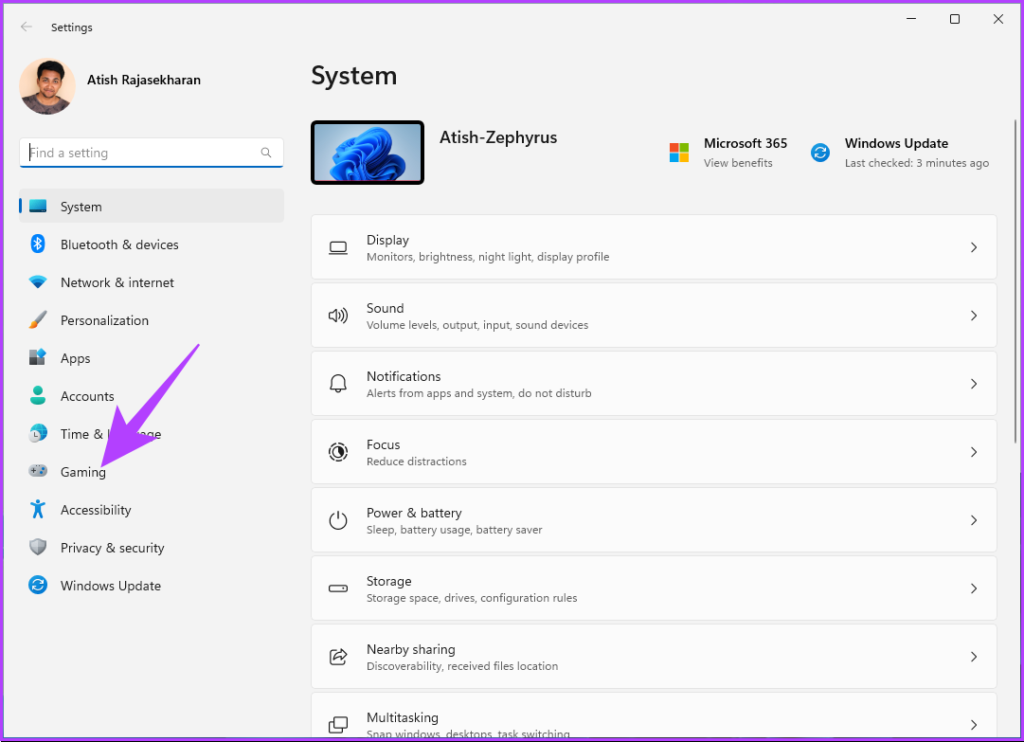Open Focus settings chevron
Screen dimensions: 1024x742
coord(973,452)
